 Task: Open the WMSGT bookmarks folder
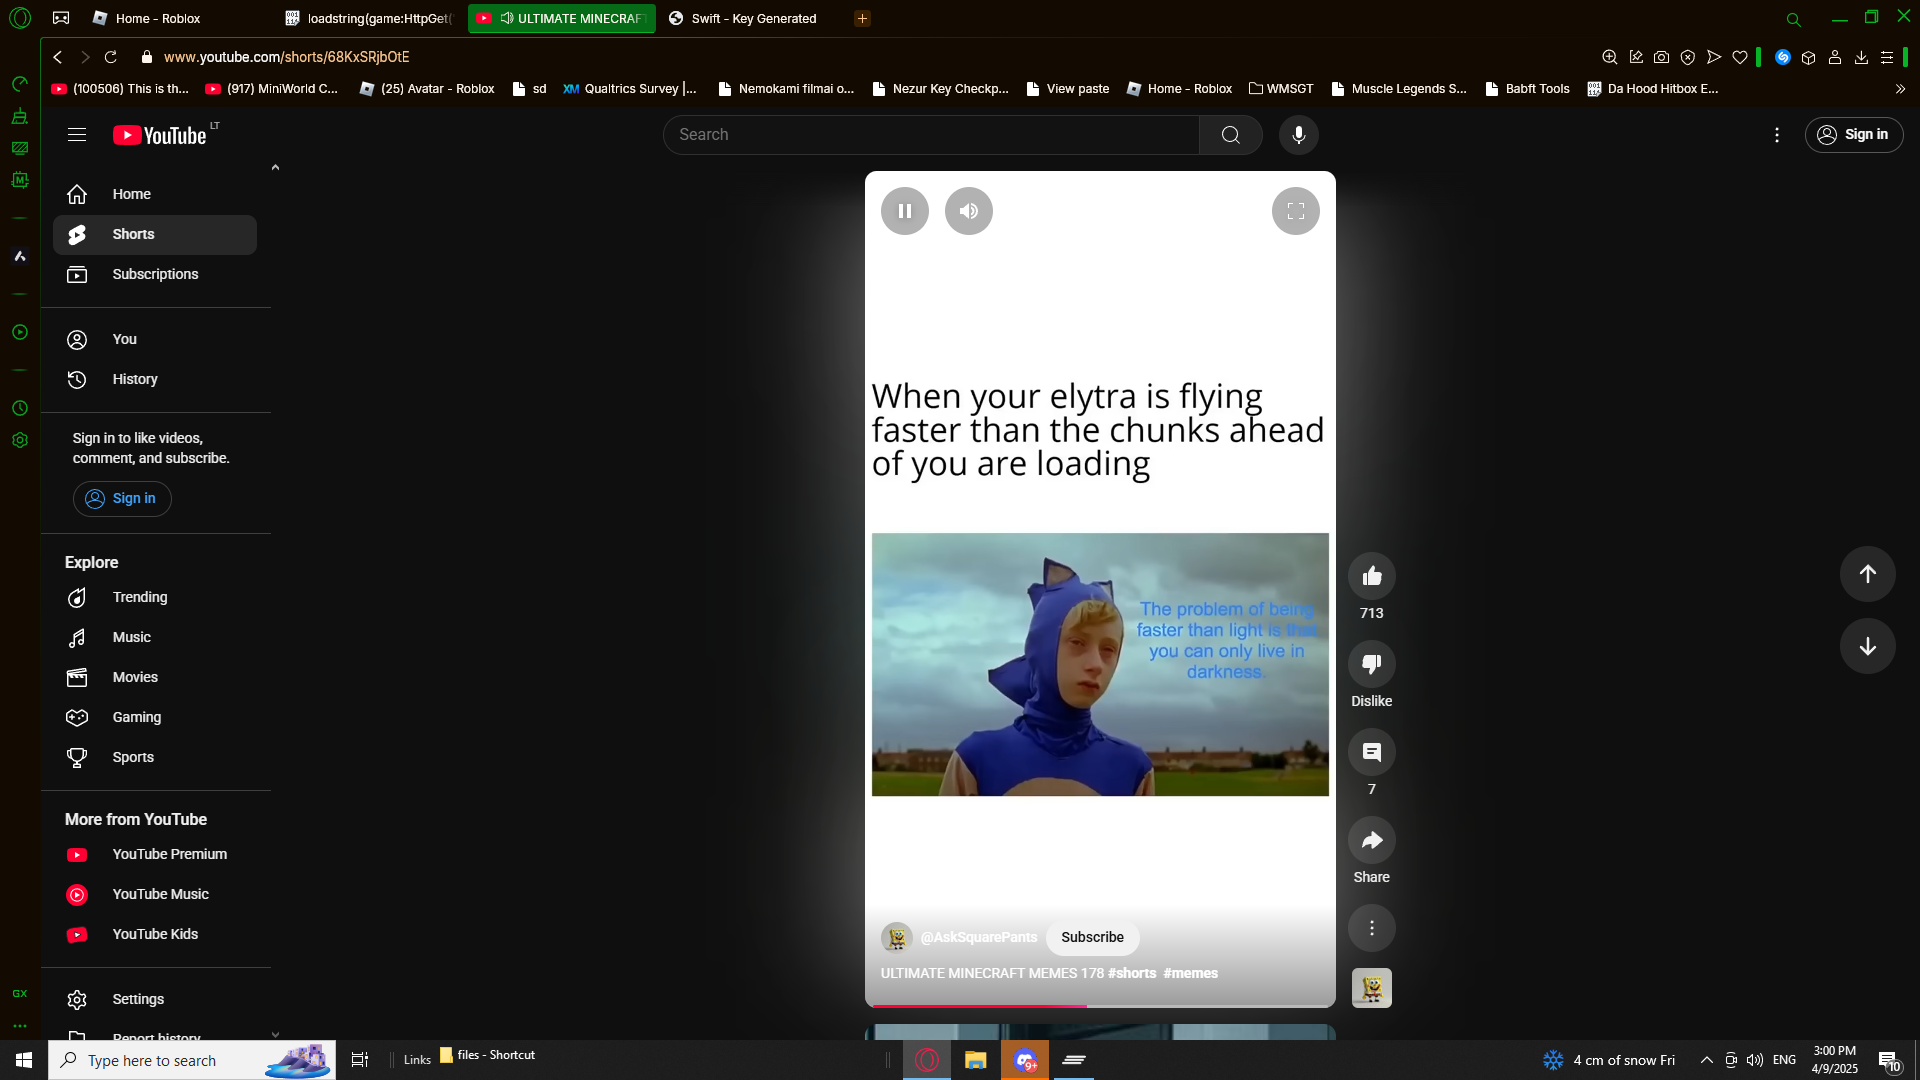click(x=1281, y=89)
